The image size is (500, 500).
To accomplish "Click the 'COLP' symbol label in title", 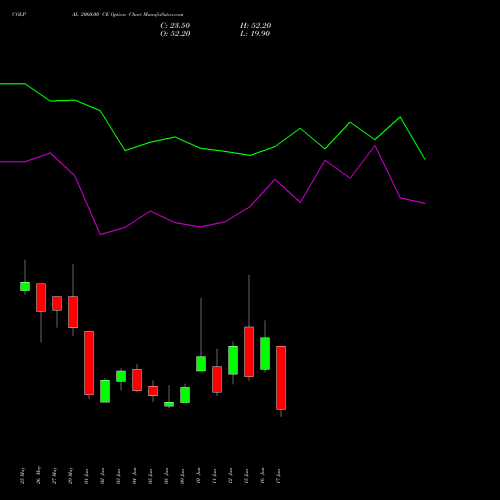I will [x=19, y=15].
